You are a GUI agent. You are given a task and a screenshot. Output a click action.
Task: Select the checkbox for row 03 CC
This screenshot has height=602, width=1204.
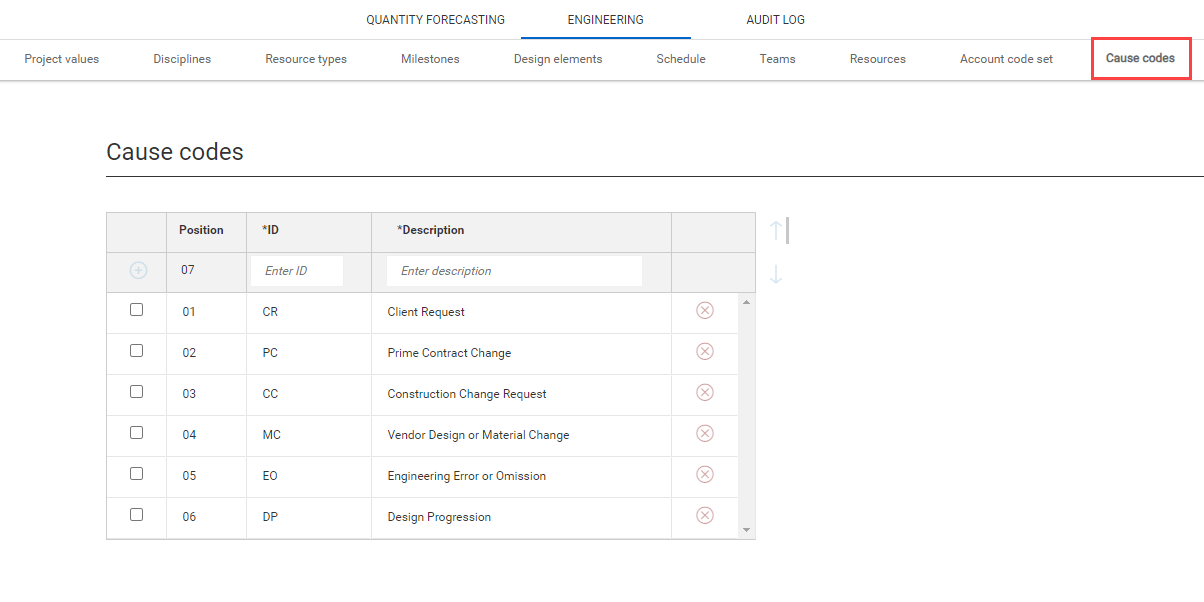click(x=137, y=392)
